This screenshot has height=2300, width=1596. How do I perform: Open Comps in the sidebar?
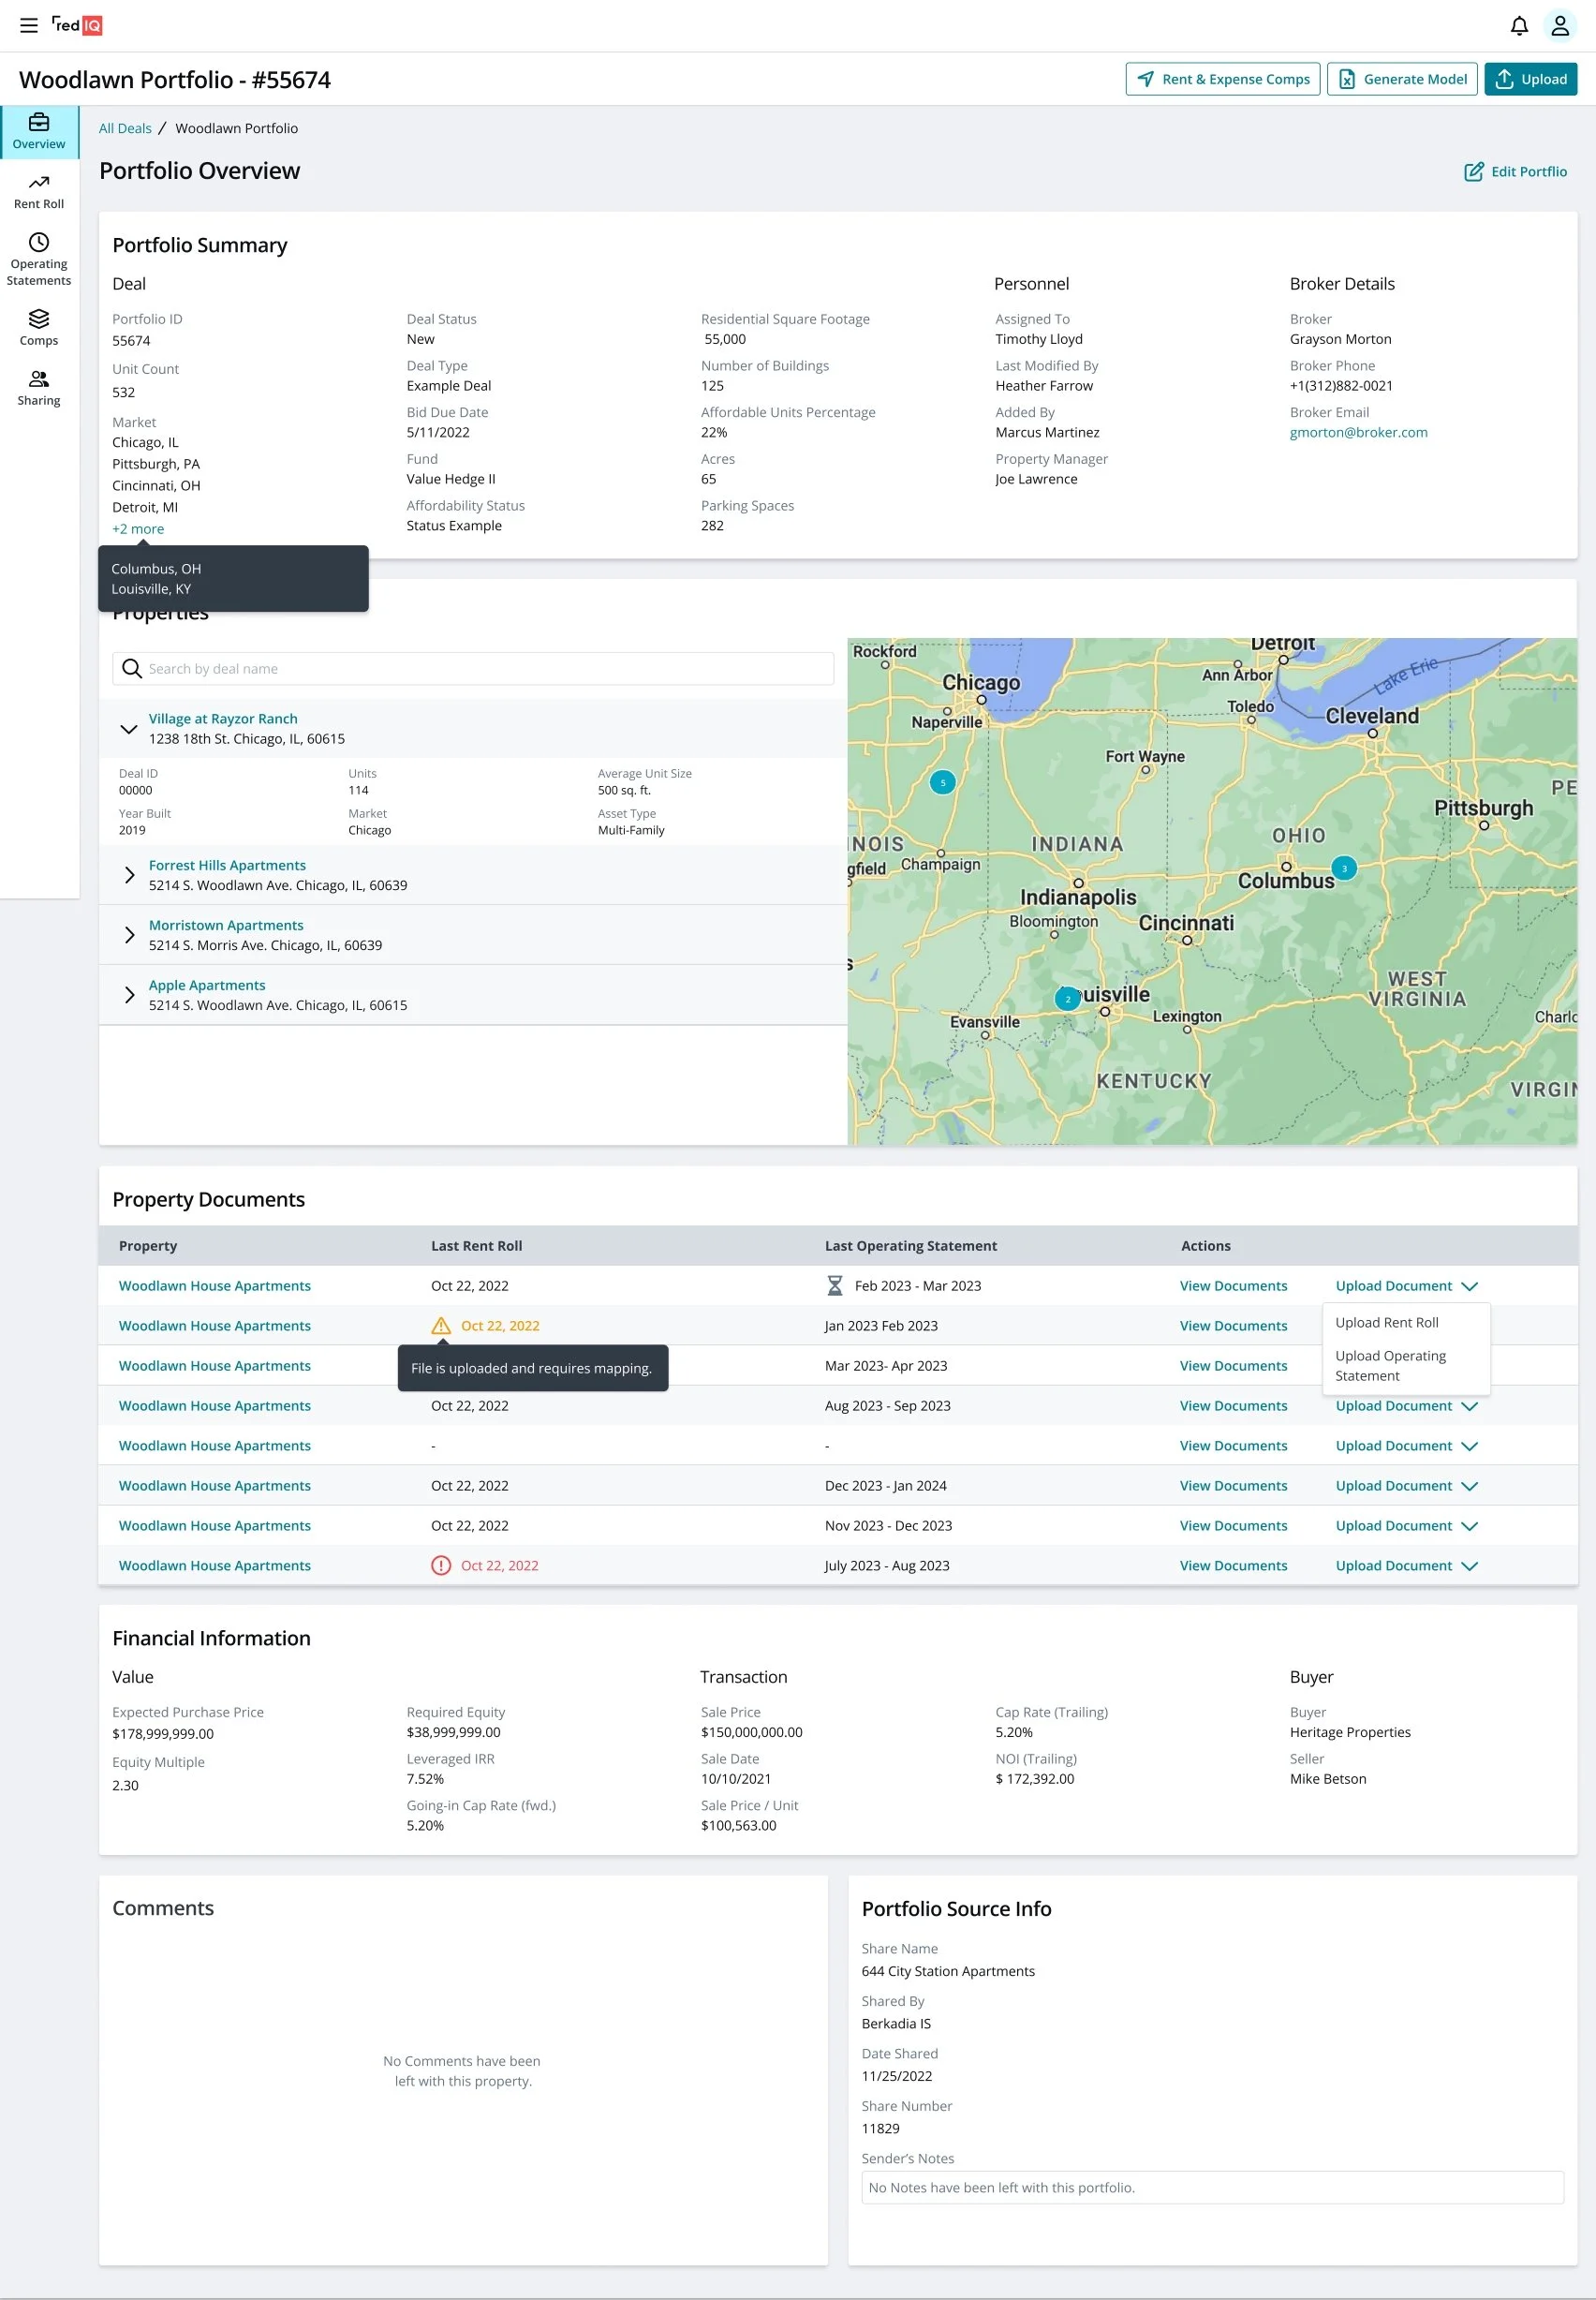pyautogui.click(x=39, y=328)
